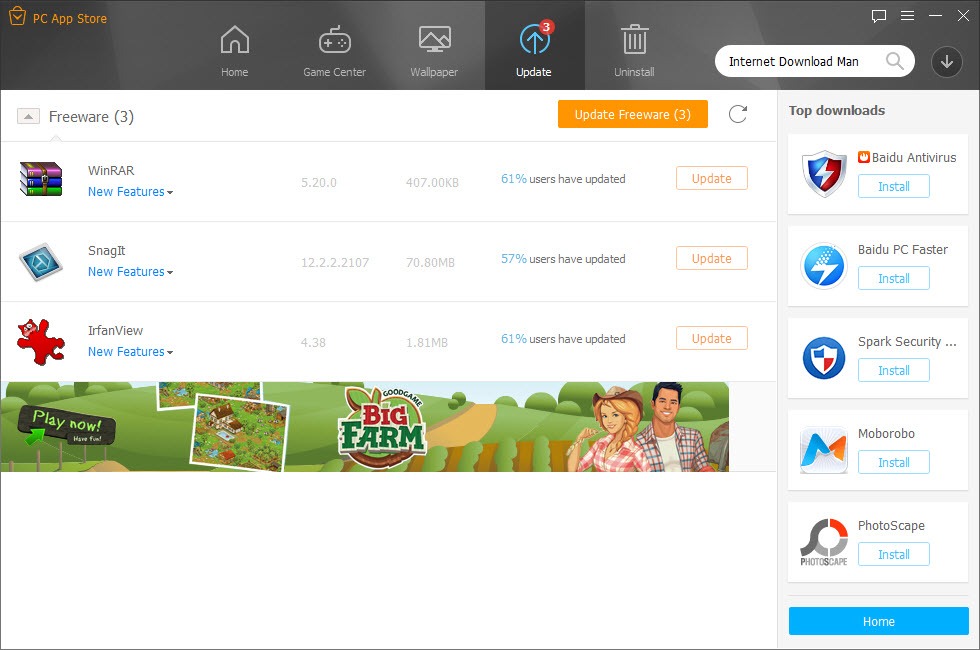
Task: Click the Top downloads heading
Action: click(x=837, y=111)
